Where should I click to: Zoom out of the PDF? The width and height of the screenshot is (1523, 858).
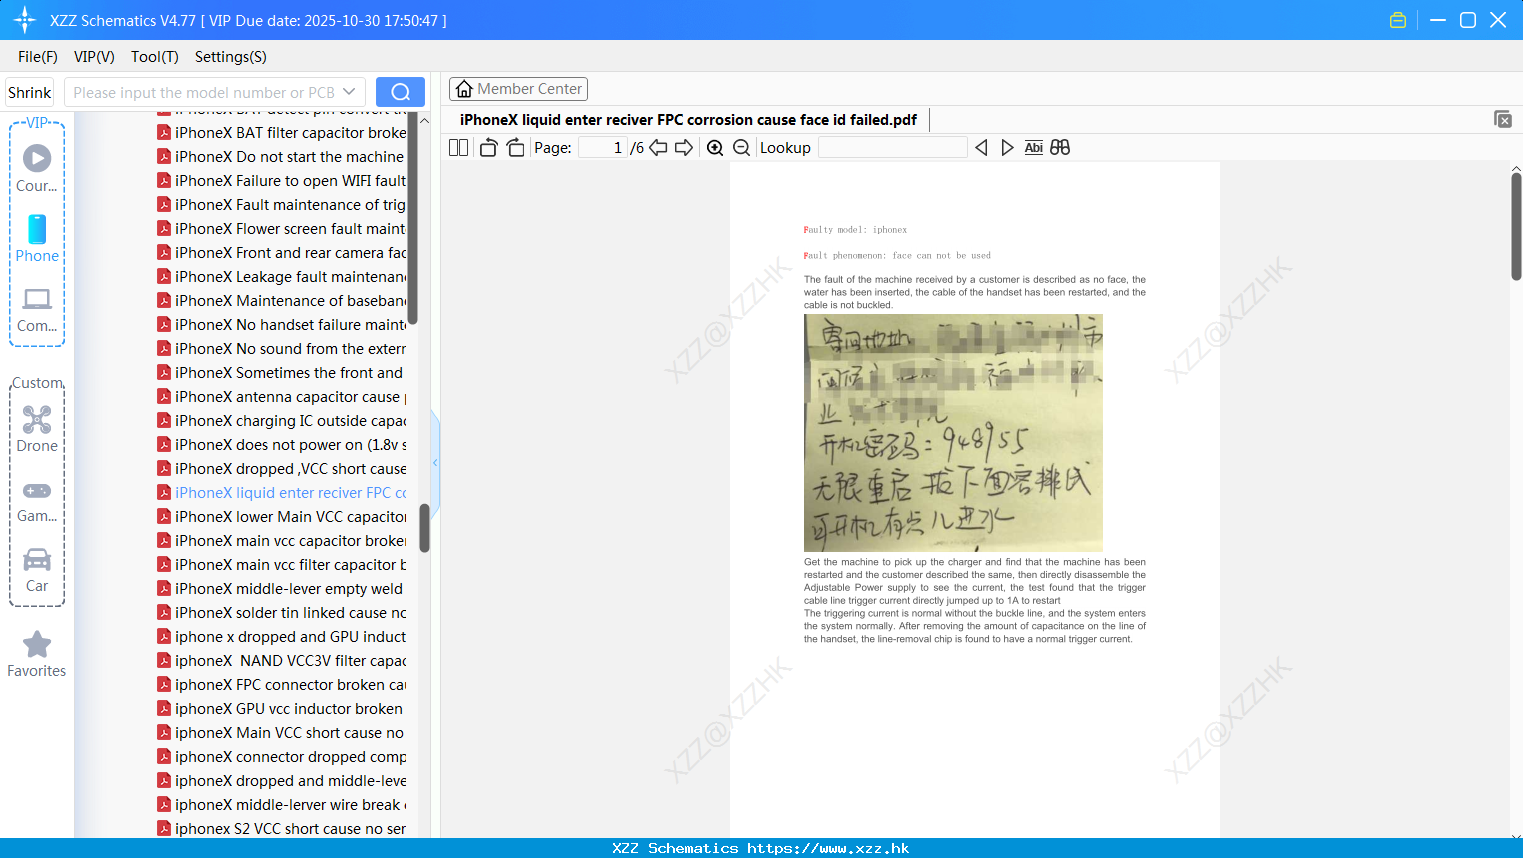[x=741, y=148]
